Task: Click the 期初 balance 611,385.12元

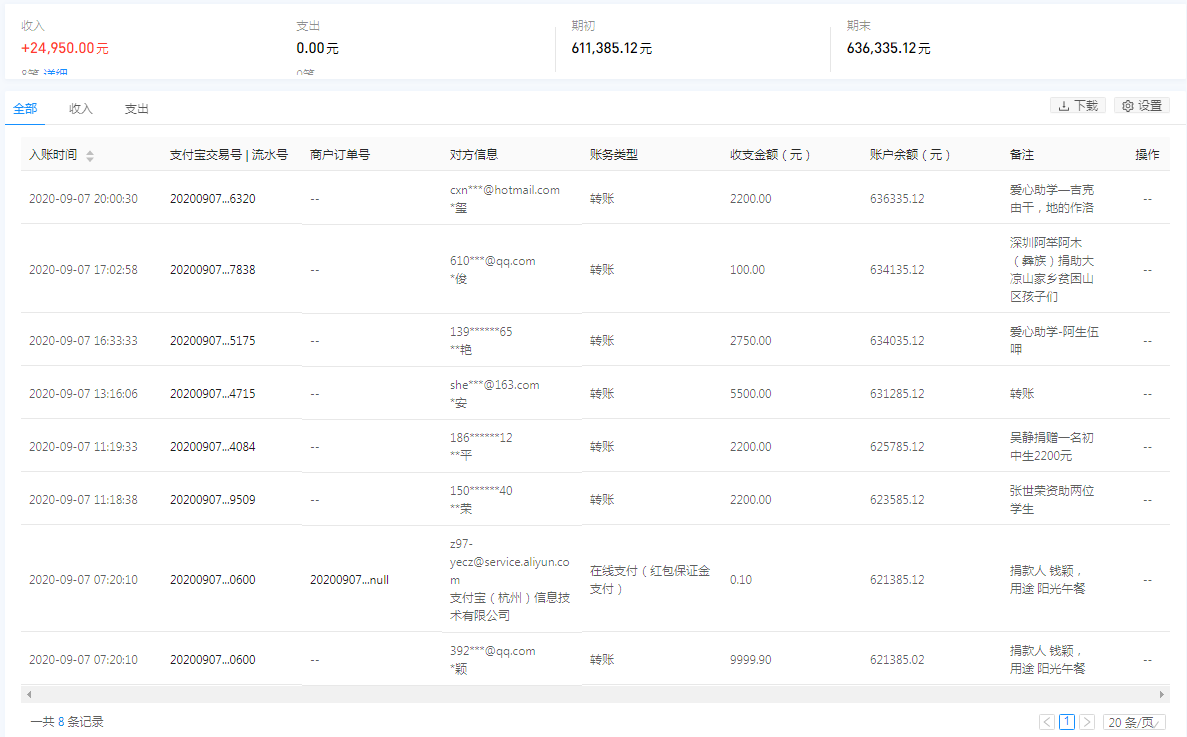Action: (612, 48)
